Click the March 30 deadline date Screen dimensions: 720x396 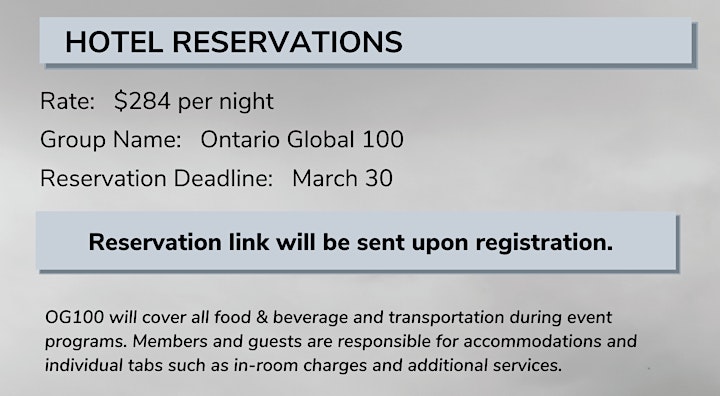click(x=343, y=178)
